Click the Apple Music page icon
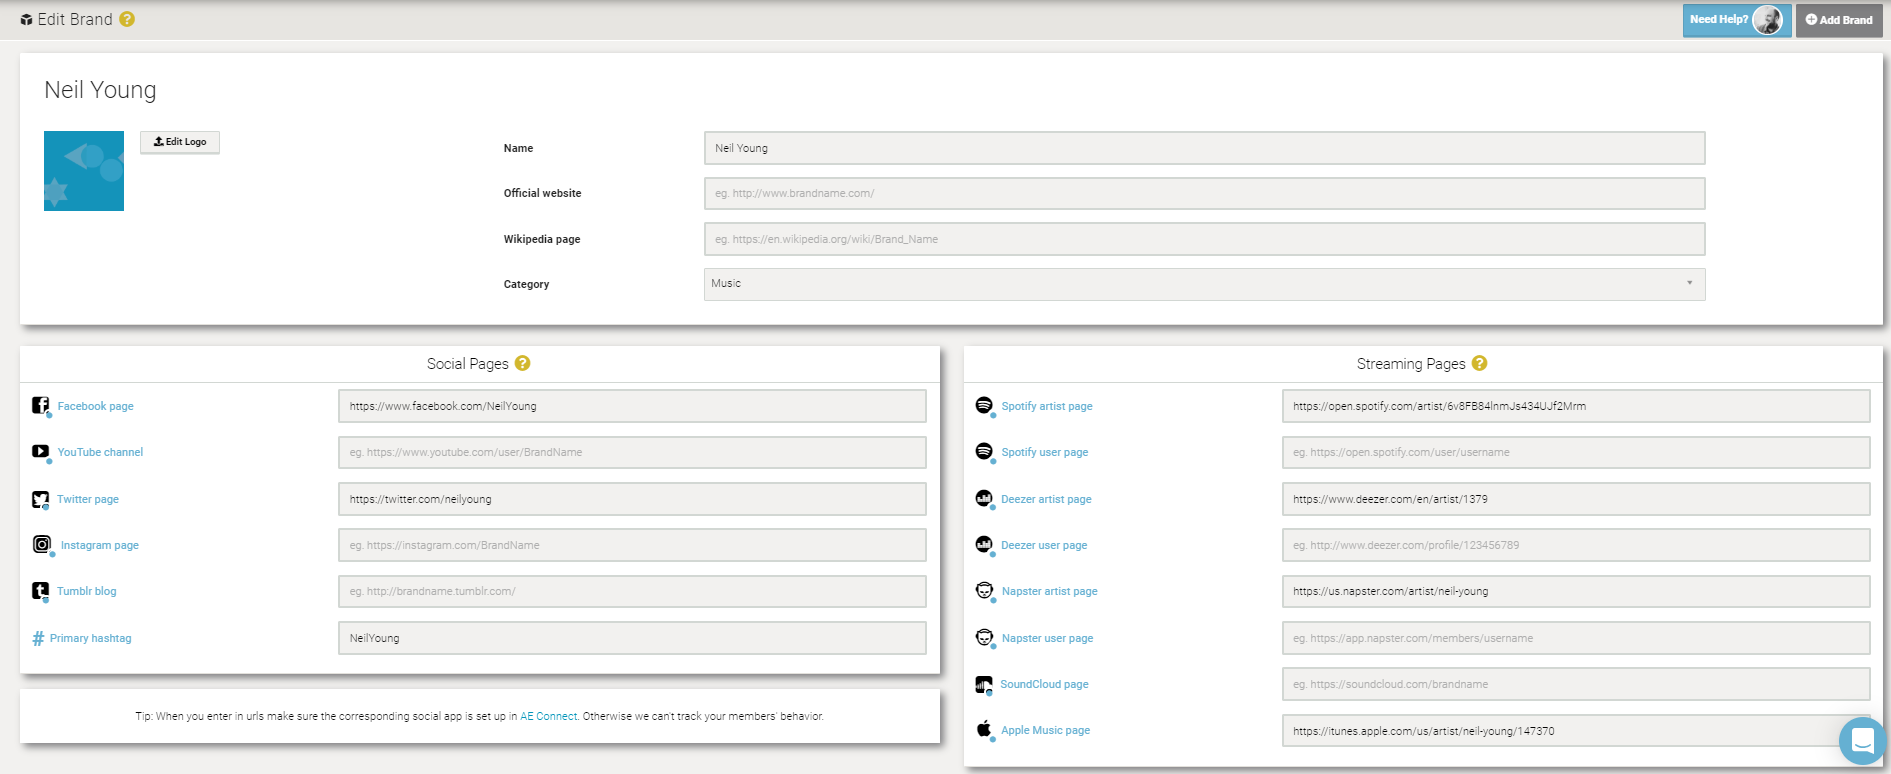The image size is (1891, 774). pos(984,729)
